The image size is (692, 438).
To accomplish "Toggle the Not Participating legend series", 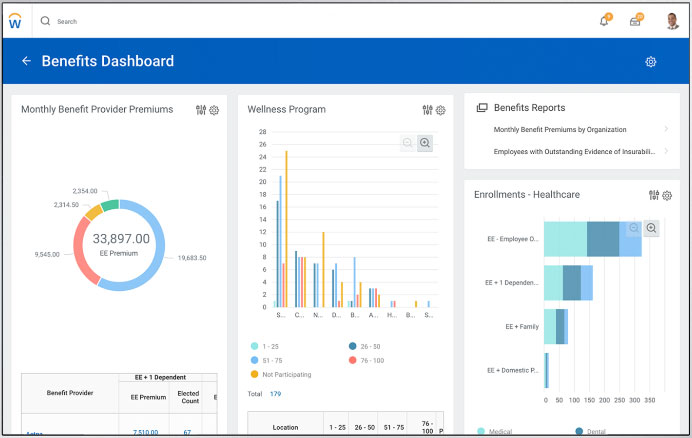I will [x=281, y=374].
